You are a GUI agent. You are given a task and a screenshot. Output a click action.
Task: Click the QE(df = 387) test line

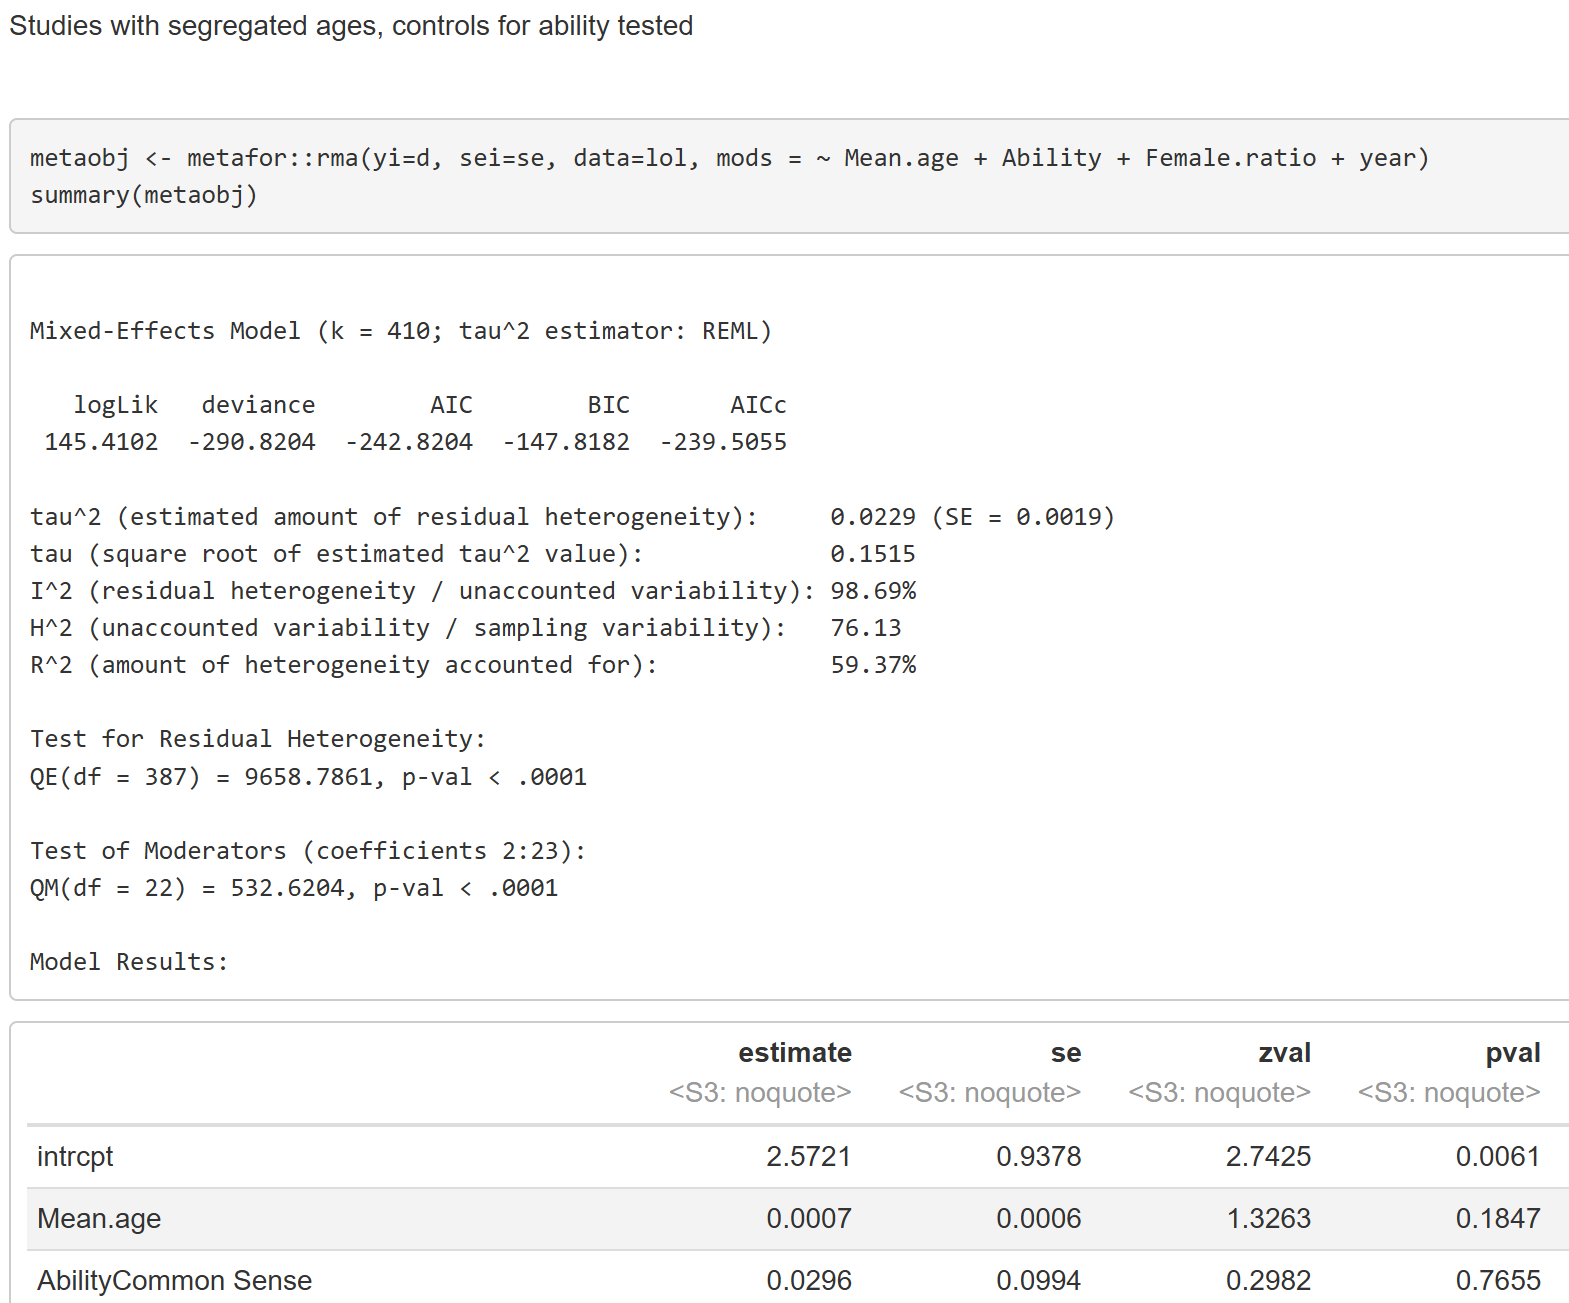[x=308, y=777]
